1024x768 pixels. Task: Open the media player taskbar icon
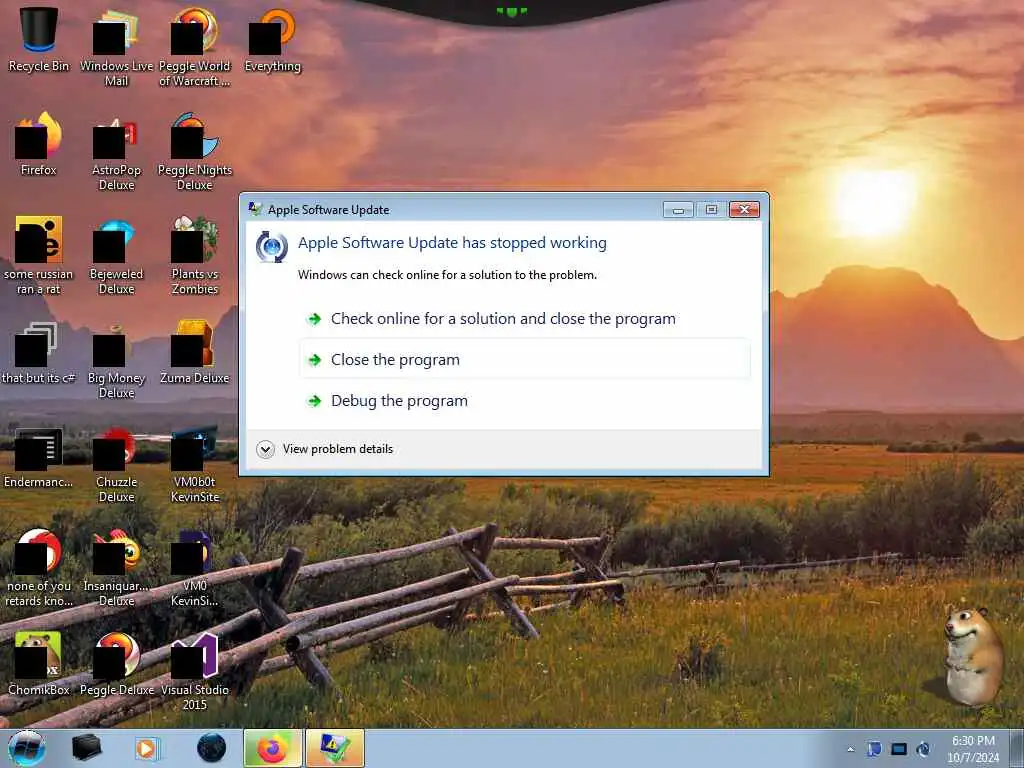(147, 748)
